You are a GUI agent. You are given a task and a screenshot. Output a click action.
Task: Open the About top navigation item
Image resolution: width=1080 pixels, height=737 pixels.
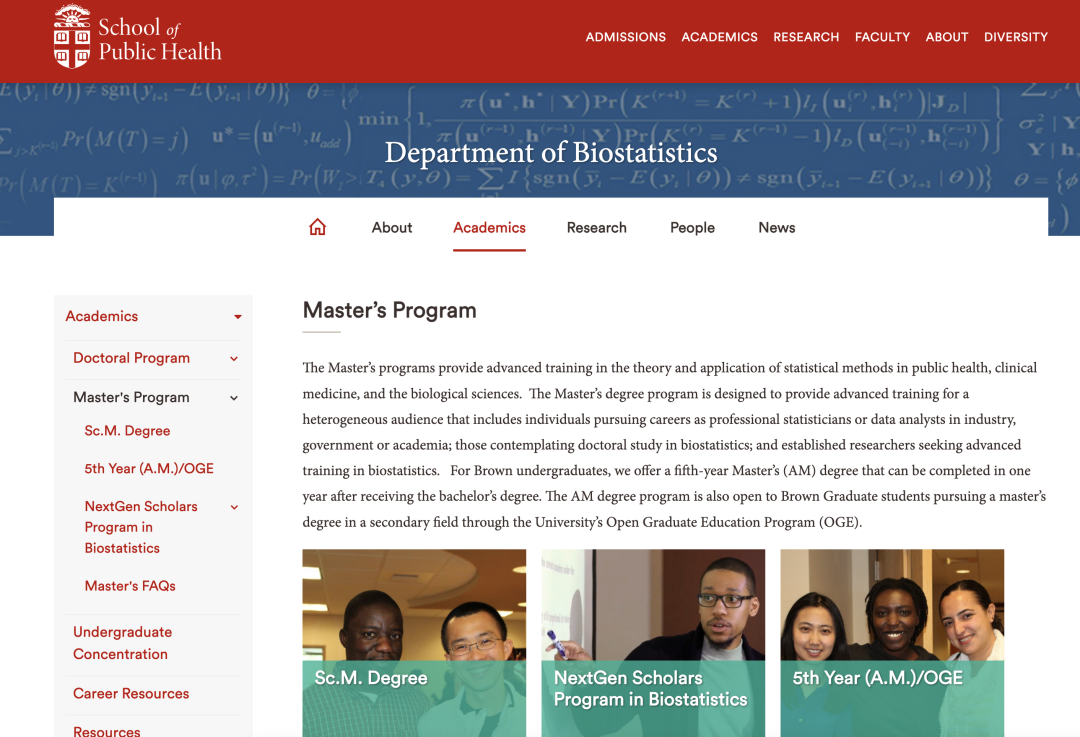[x=946, y=37]
